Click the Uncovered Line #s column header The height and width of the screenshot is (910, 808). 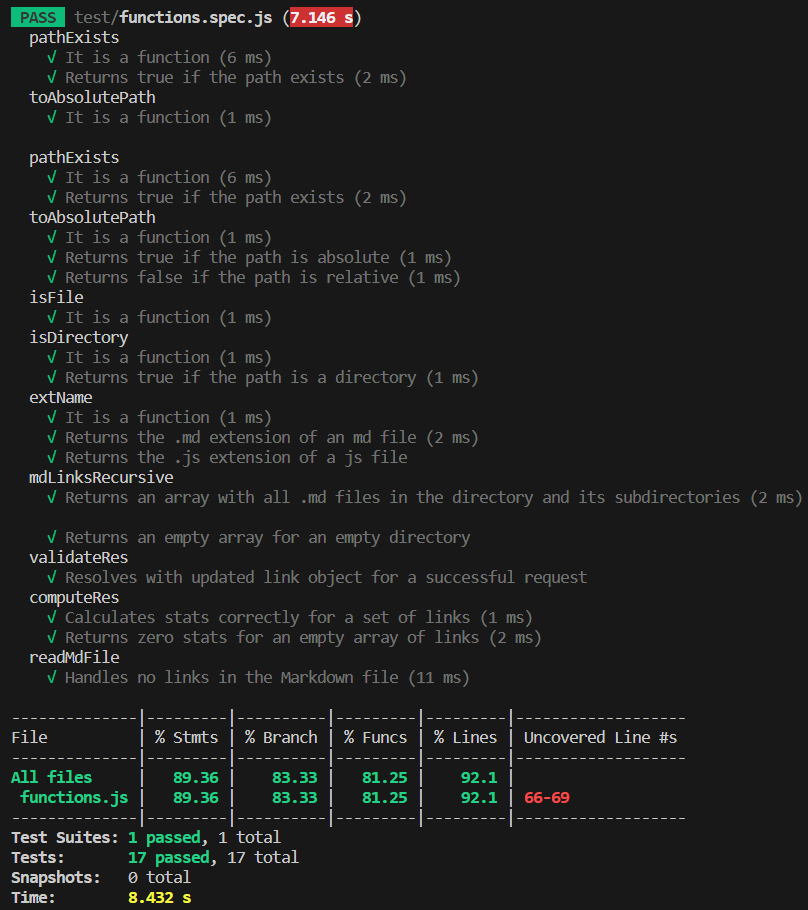click(600, 738)
